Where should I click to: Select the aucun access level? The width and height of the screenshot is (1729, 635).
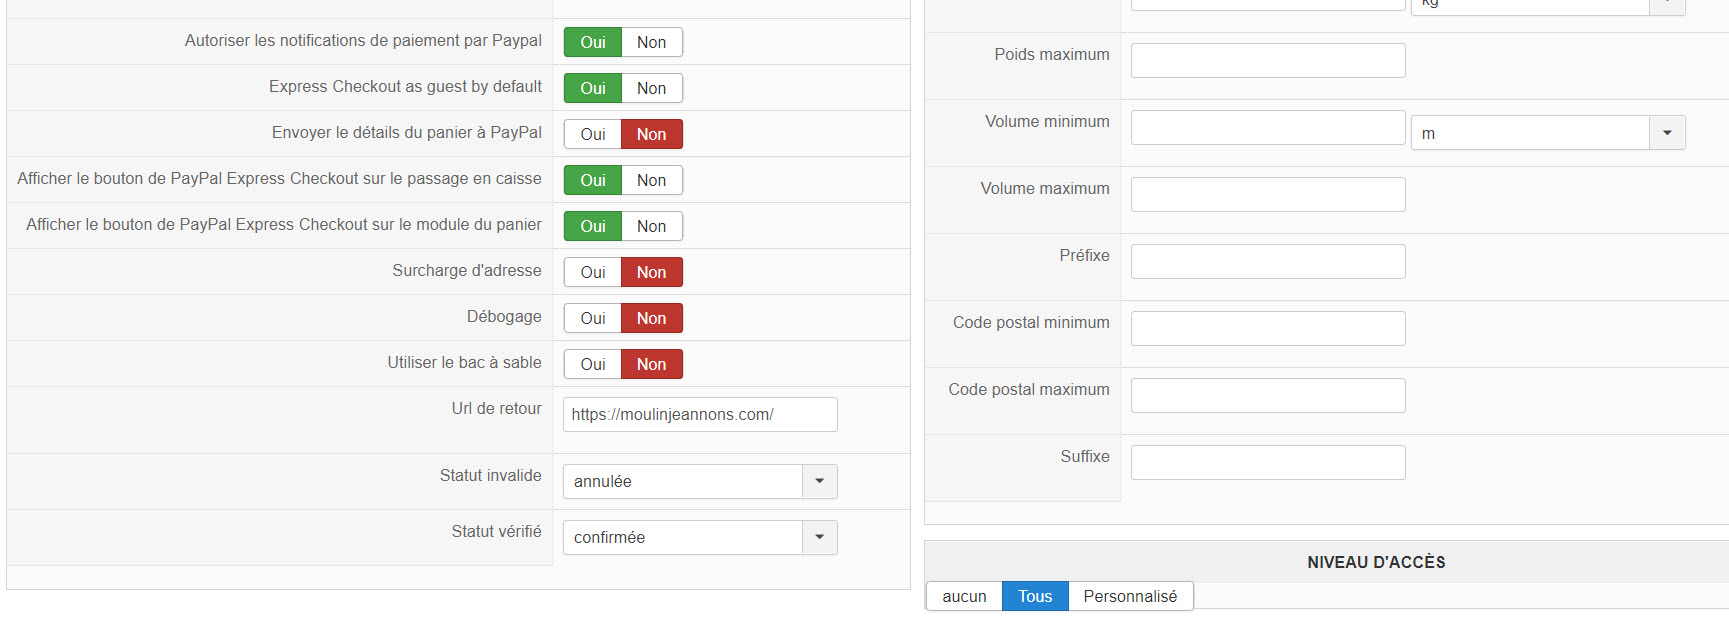point(964,596)
